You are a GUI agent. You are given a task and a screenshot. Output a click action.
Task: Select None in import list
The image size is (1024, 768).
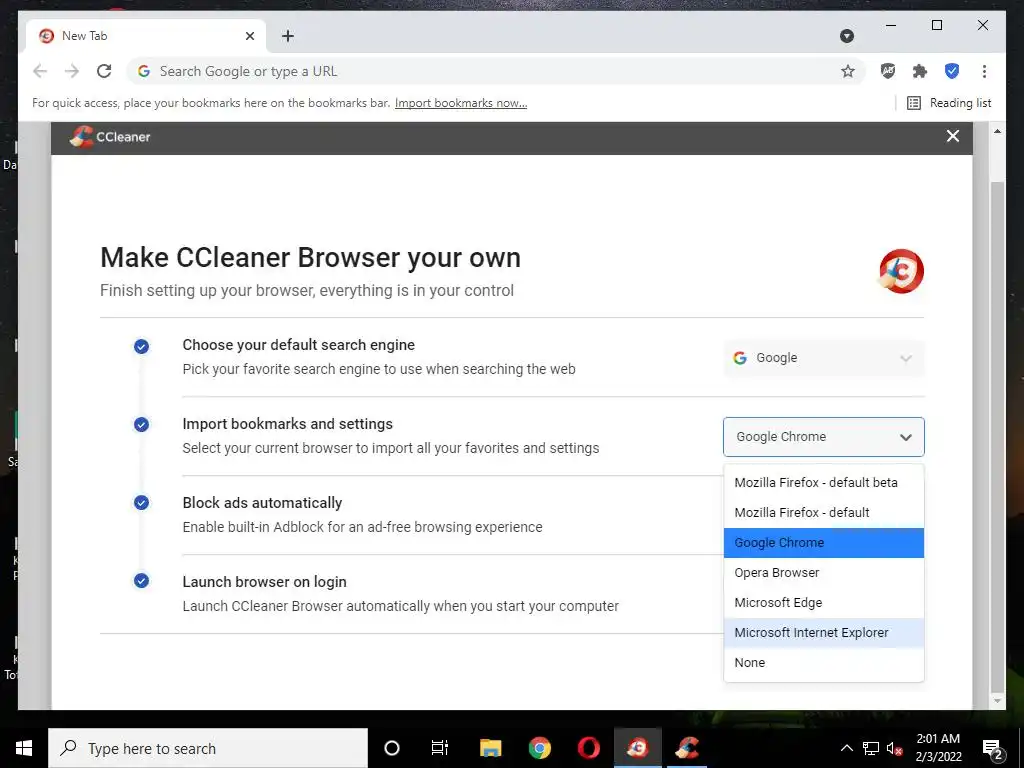click(824, 663)
